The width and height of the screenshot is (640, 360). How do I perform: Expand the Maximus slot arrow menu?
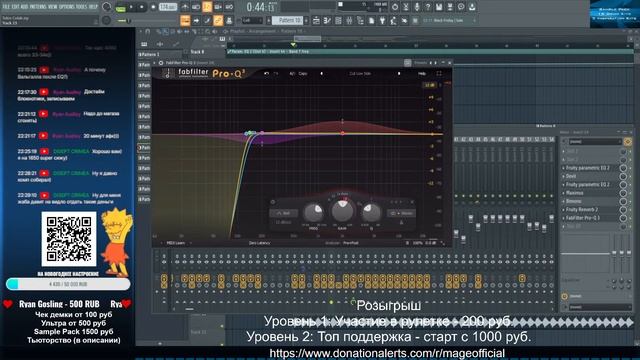pyautogui.click(x=564, y=193)
